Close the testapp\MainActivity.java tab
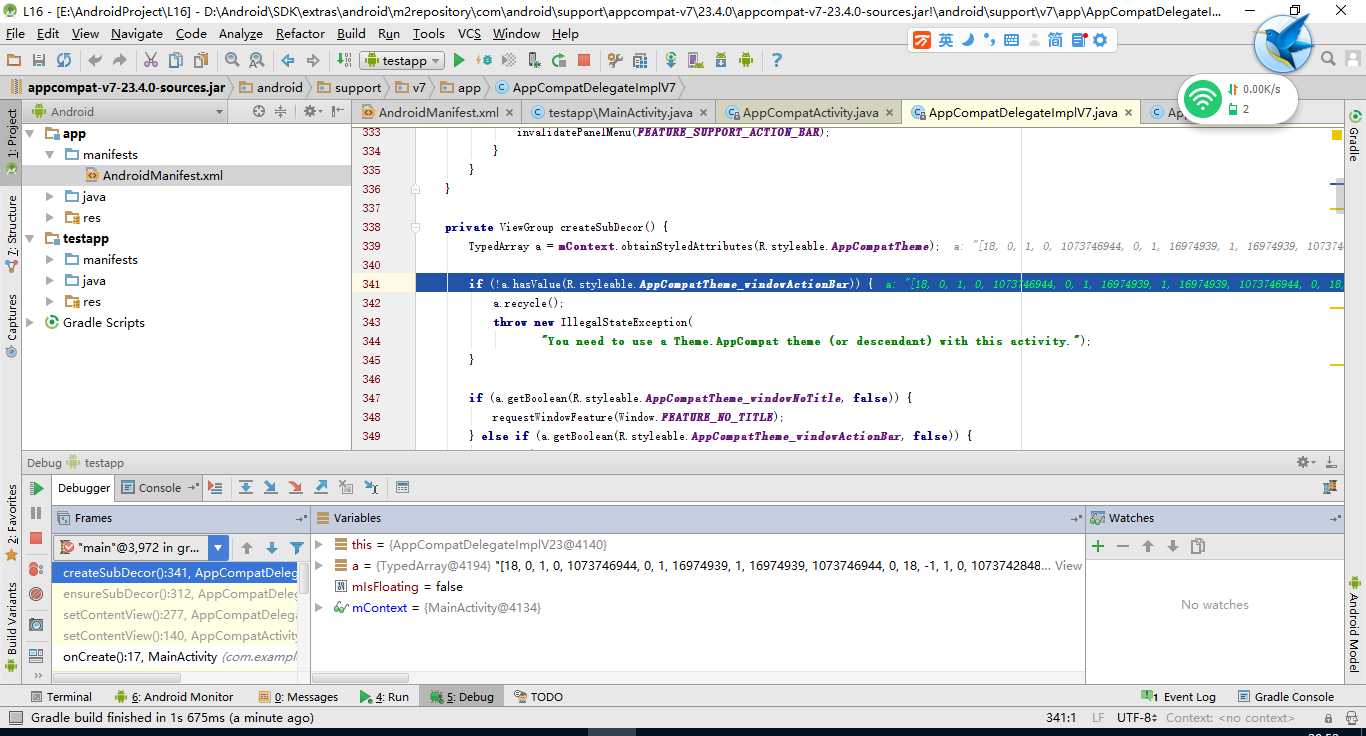The width and height of the screenshot is (1366, 736). coord(703,113)
